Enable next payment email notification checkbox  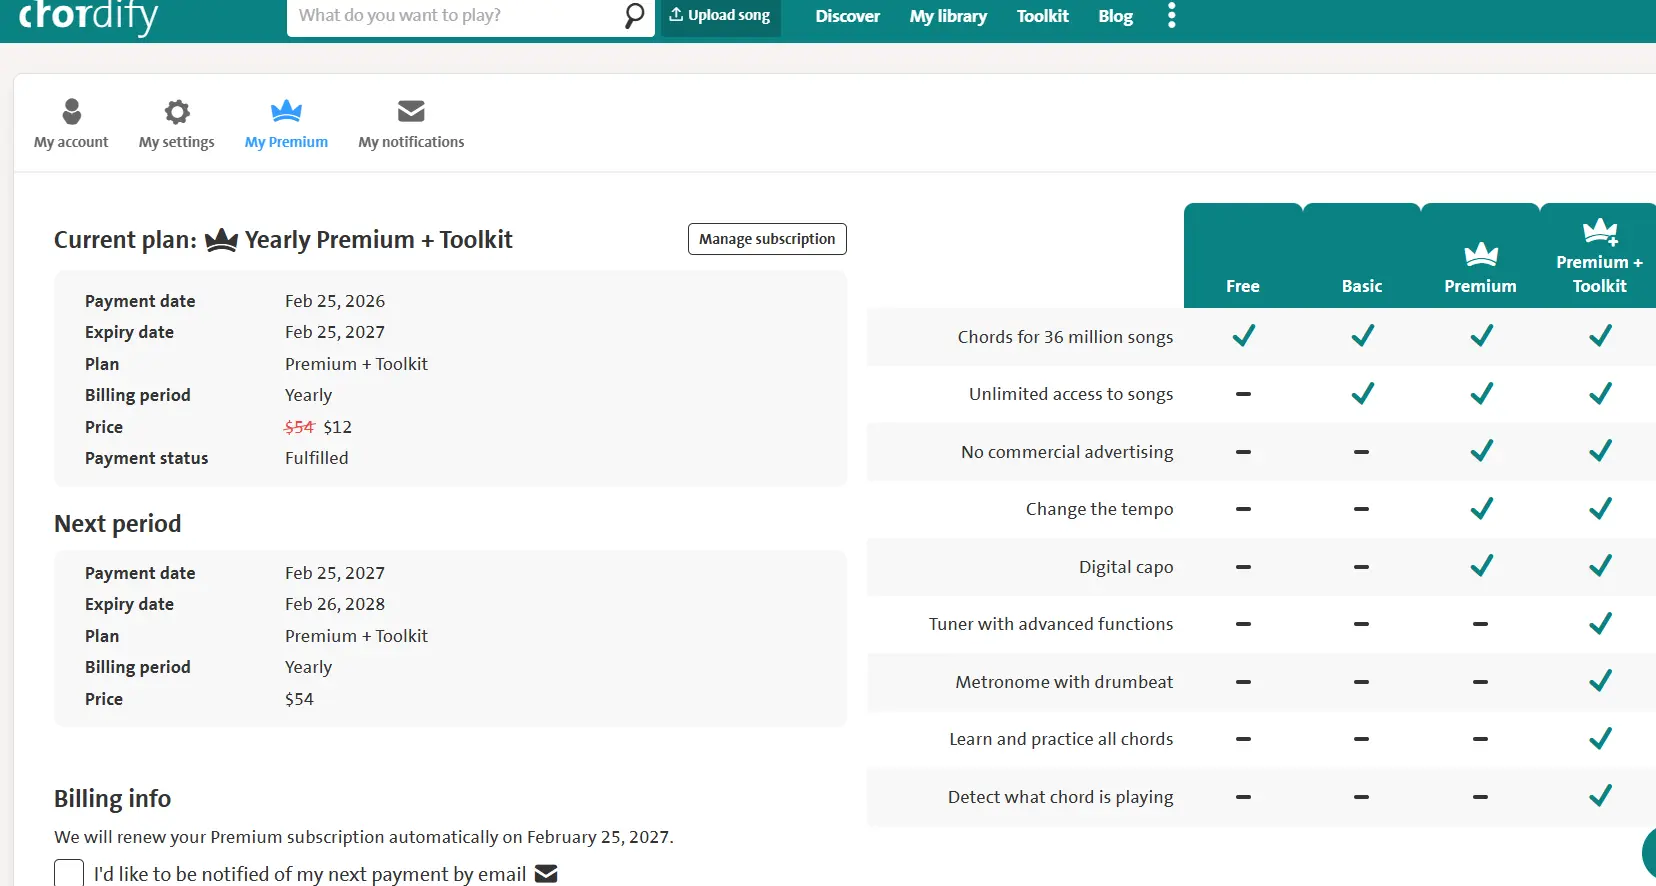(69, 873)
